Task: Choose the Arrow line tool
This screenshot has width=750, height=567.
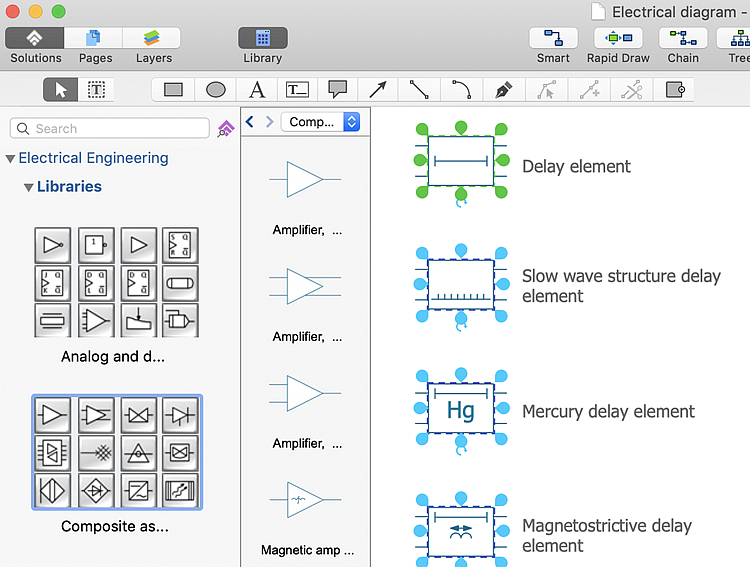Action: pos(378,90)
